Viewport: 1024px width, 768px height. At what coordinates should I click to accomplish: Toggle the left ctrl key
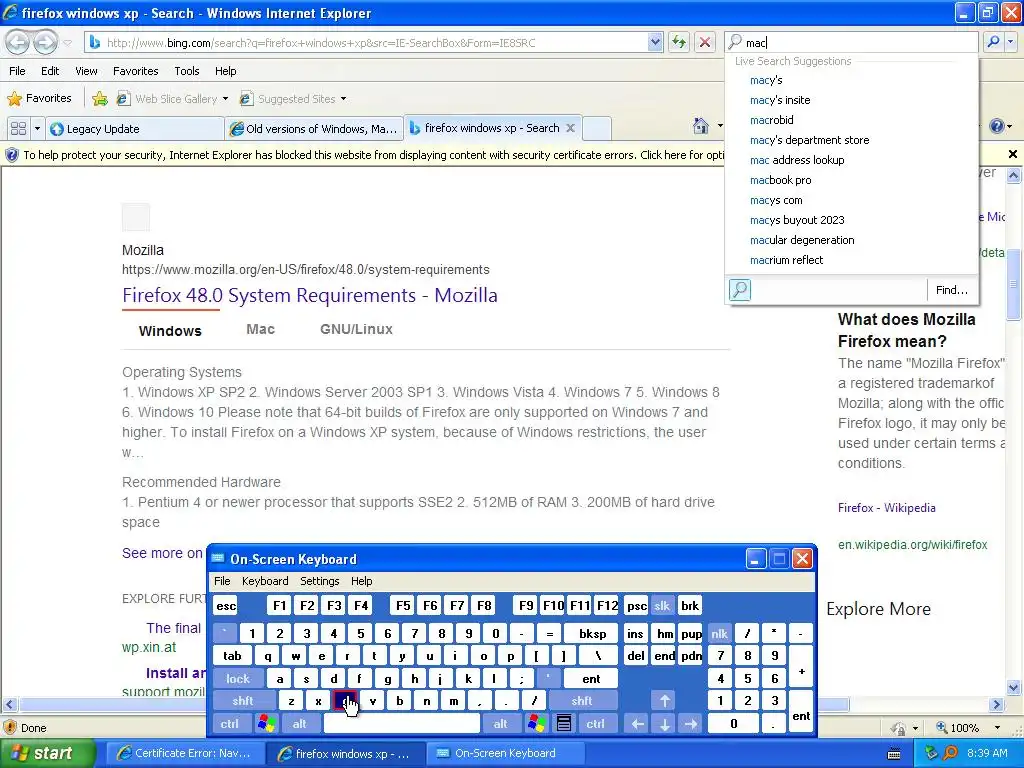tap(230, 724)
